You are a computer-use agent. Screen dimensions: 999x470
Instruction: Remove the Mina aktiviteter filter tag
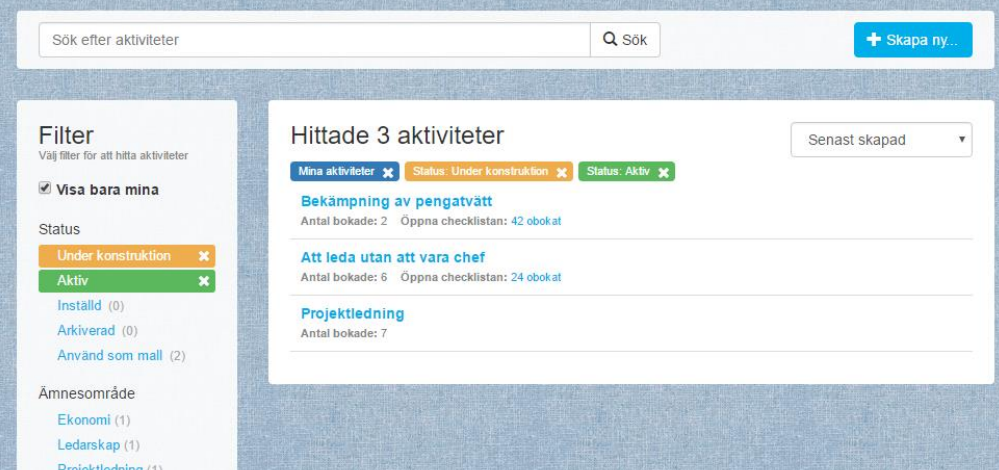(x=388, y=173)
